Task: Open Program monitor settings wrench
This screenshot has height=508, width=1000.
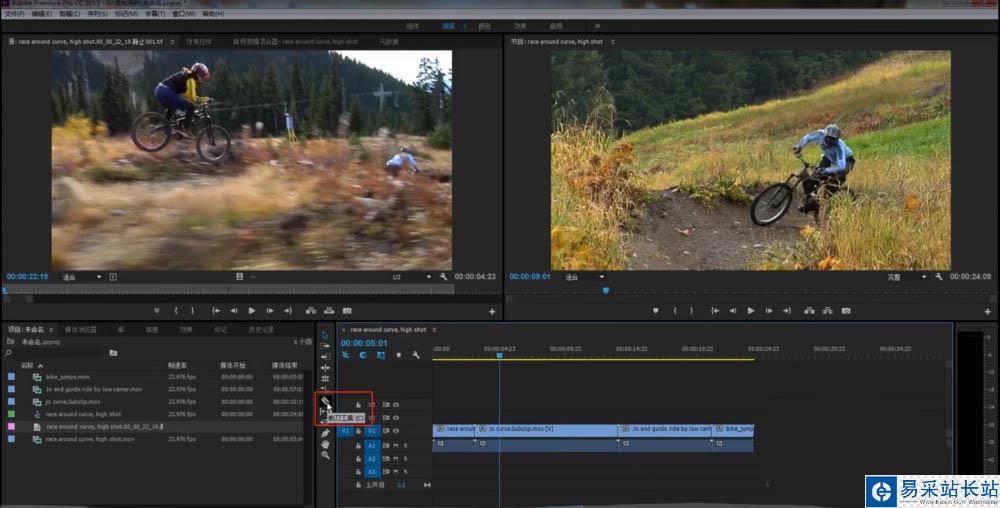Action: click(x=939, y=277)
